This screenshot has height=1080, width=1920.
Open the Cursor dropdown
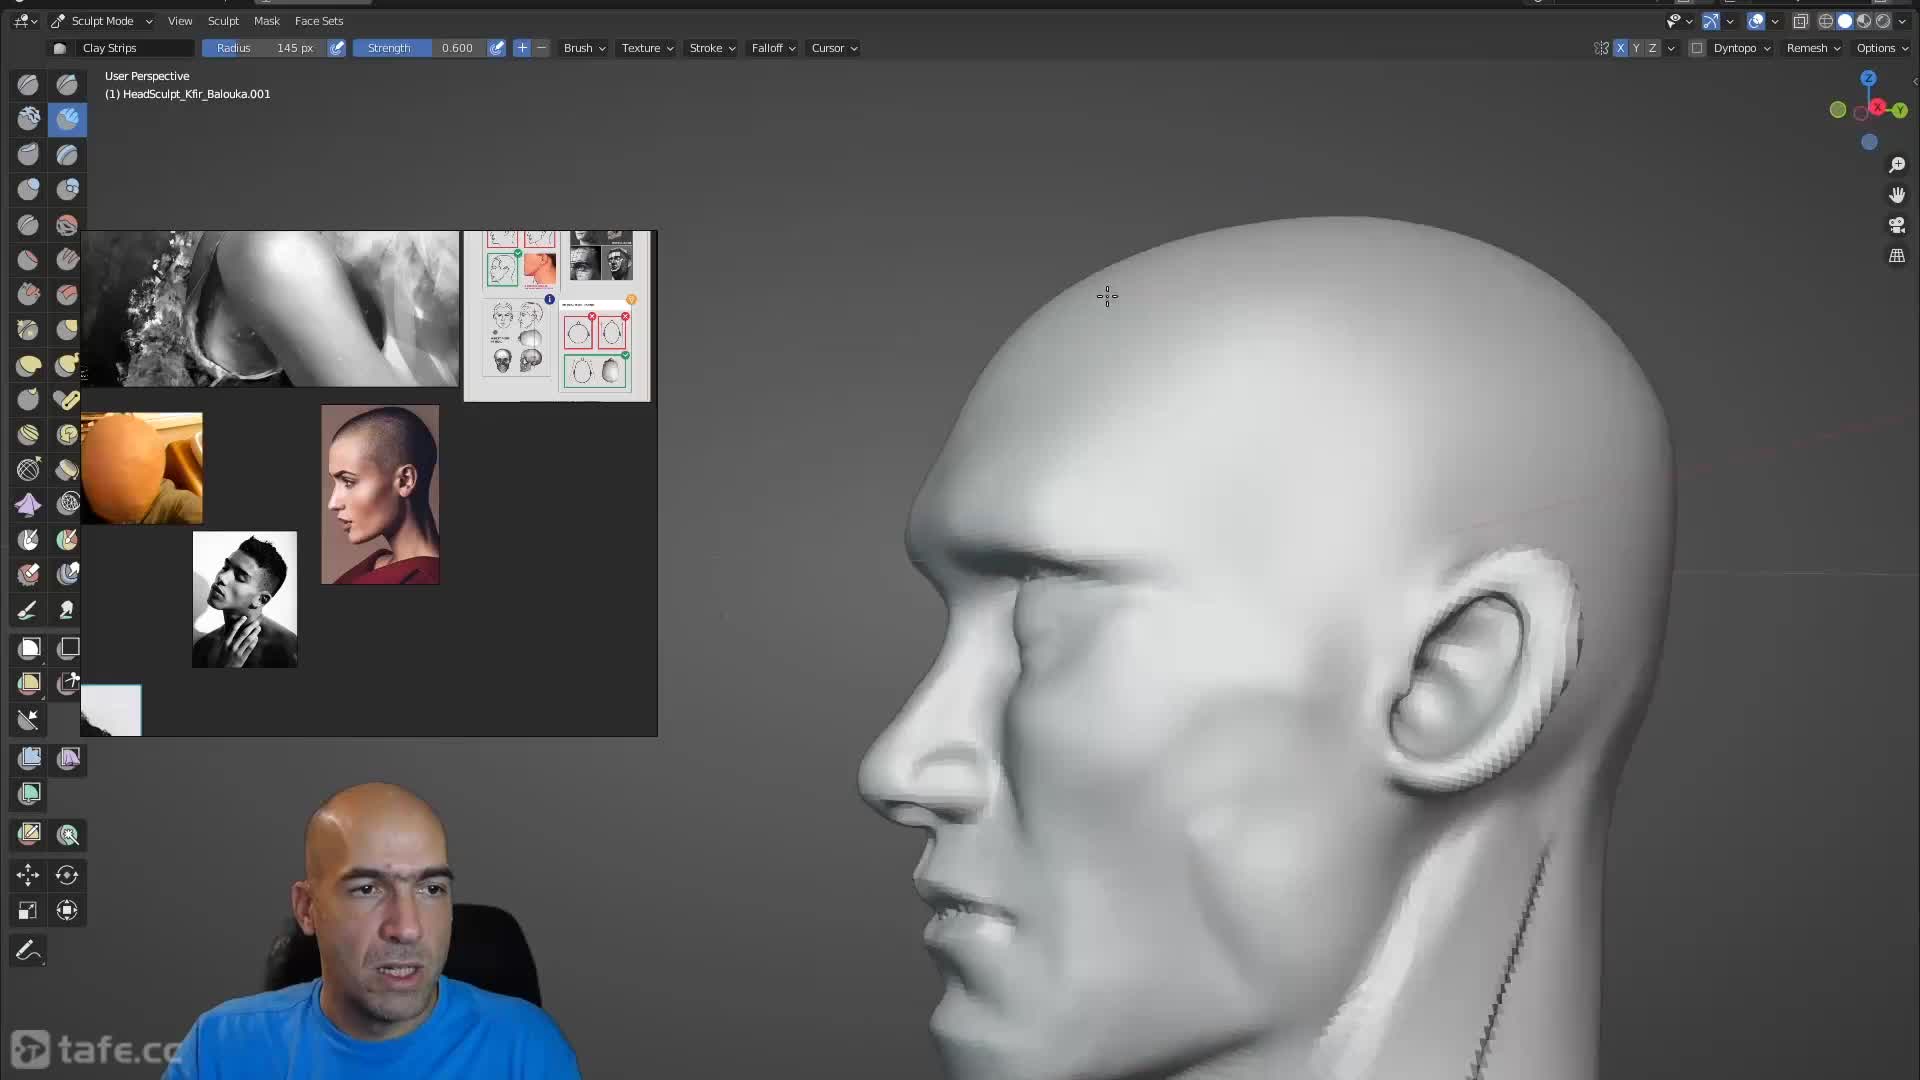pyautogui.click(x=834, y=48)
